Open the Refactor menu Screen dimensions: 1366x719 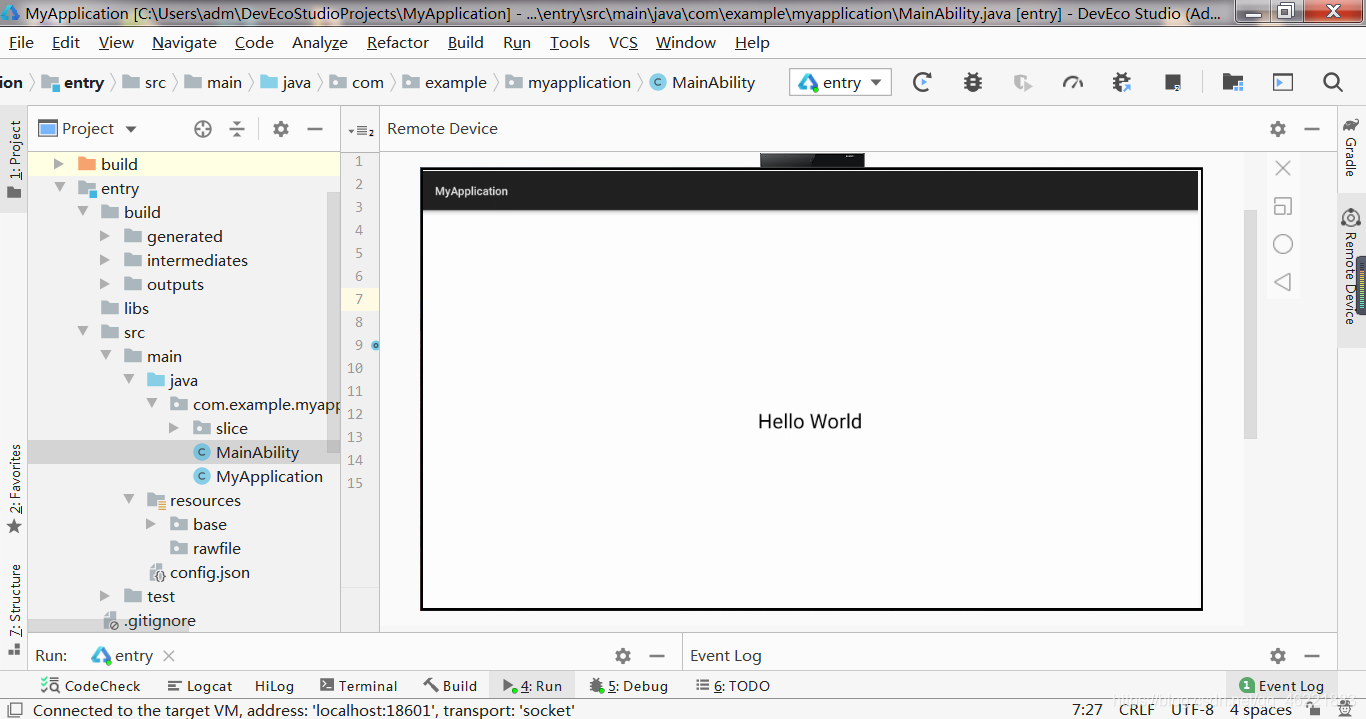pos(397,42)
